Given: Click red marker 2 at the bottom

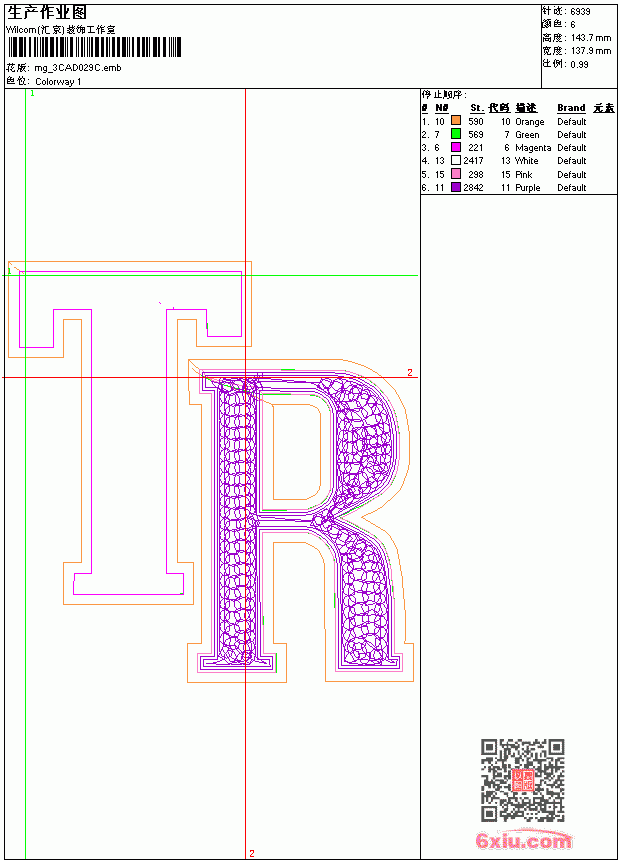Looking at the screenshot, I should tap(252, 853).
